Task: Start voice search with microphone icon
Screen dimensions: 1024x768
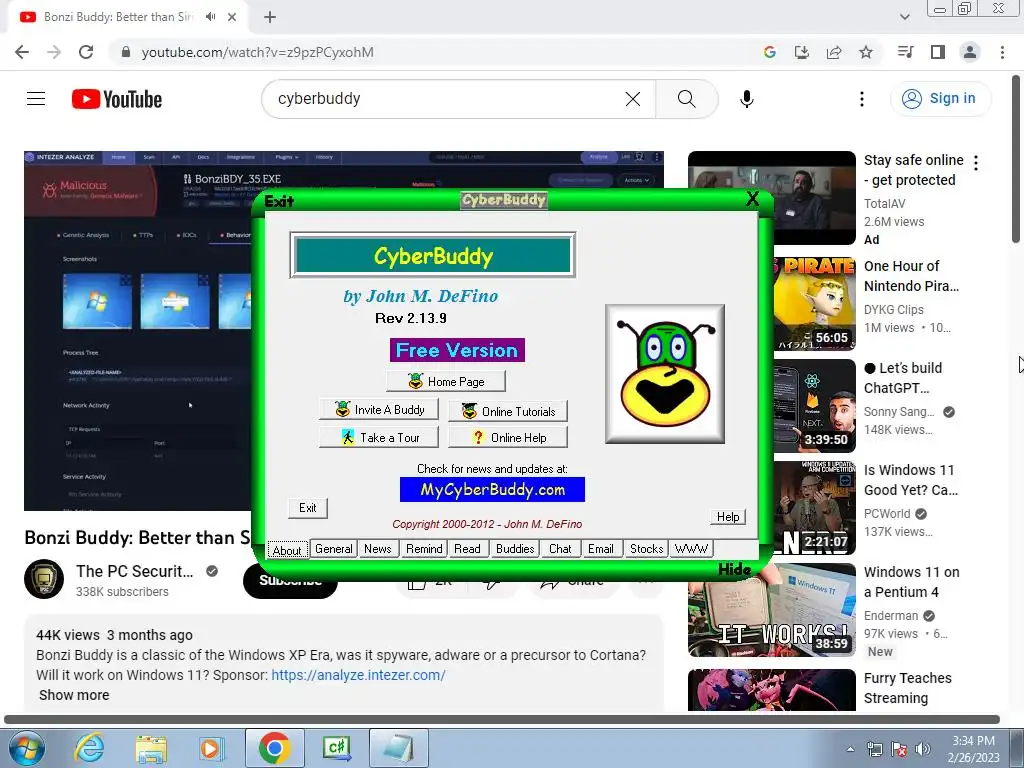Action: click(x=746, y=99)
